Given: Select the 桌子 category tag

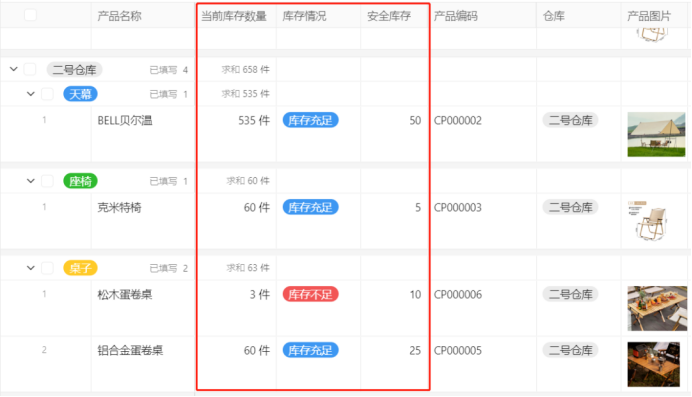Looking at the screenshot, I should point(80,268).
